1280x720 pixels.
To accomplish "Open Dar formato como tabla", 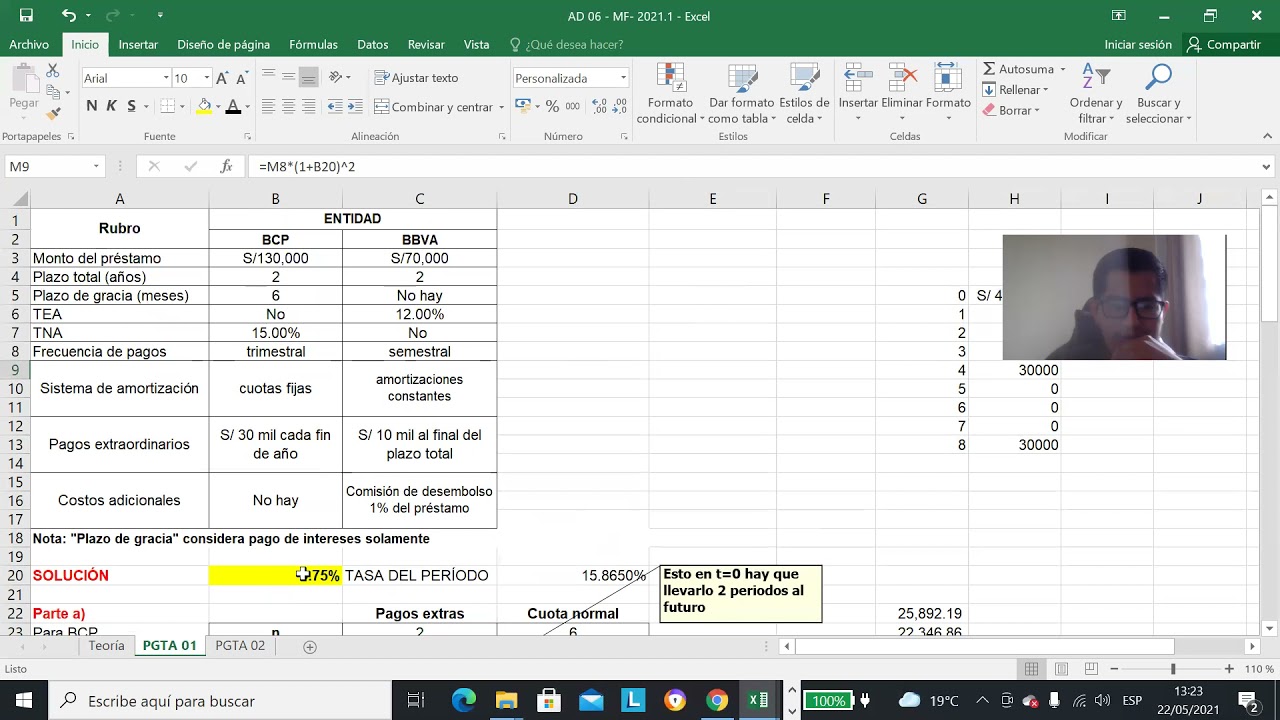I will coord(741,94).
